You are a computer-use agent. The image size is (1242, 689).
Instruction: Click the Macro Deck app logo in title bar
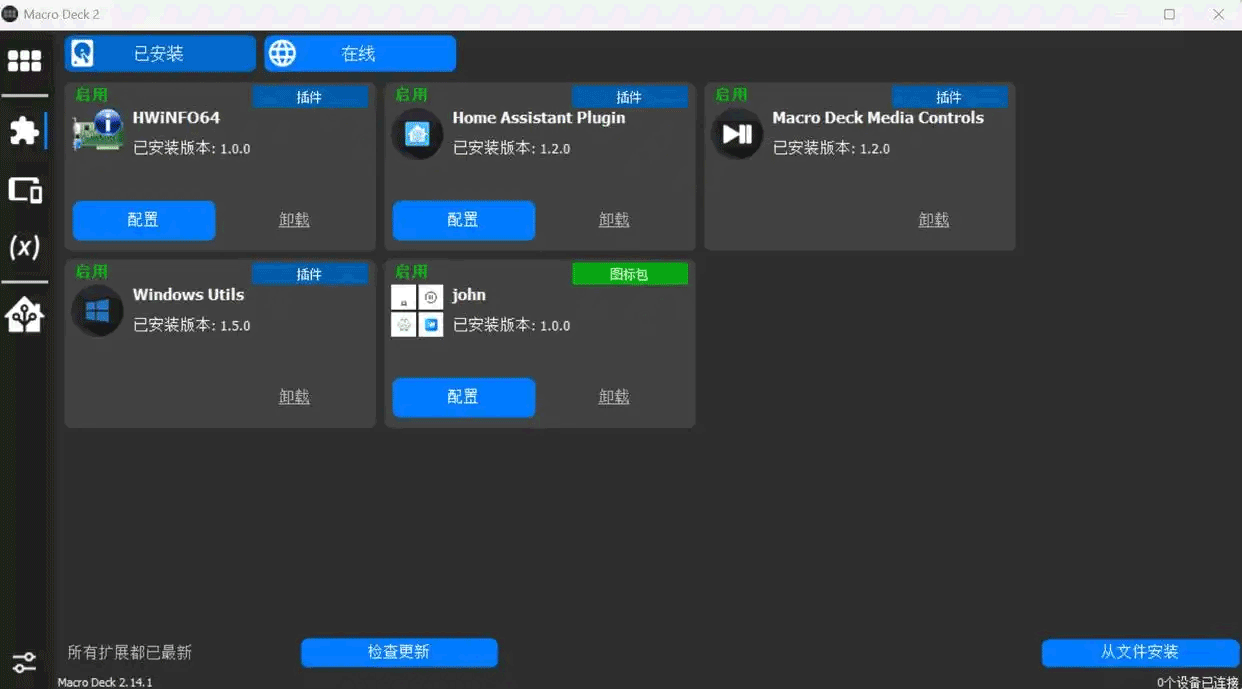(10, 14)
